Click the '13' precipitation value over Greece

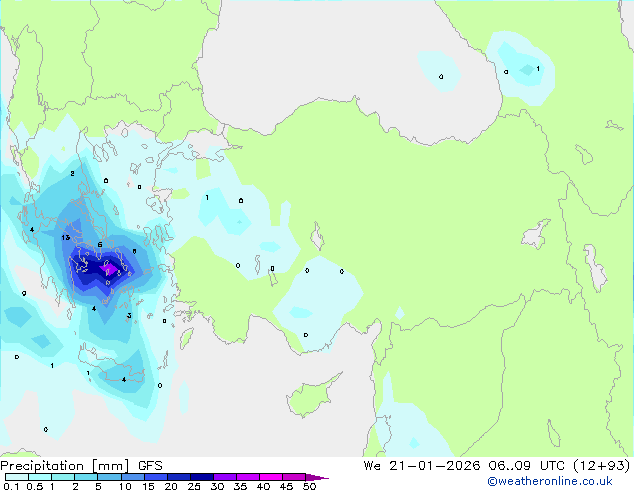click(x=66, y=237)
